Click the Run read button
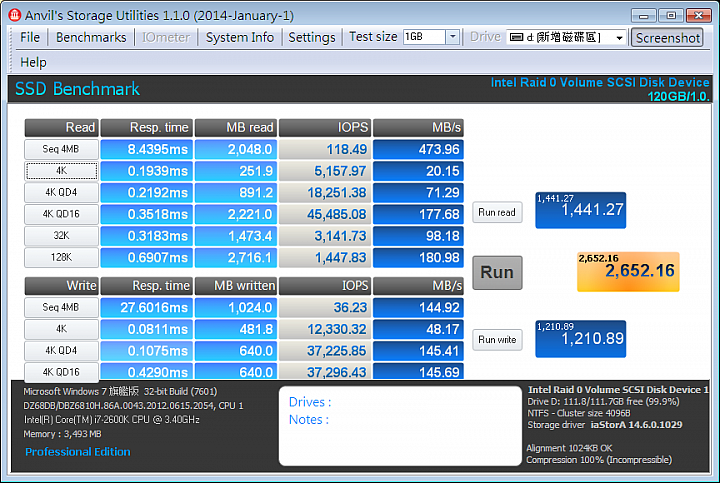Screen dimensions: 720x483 [x=497, y=212]
